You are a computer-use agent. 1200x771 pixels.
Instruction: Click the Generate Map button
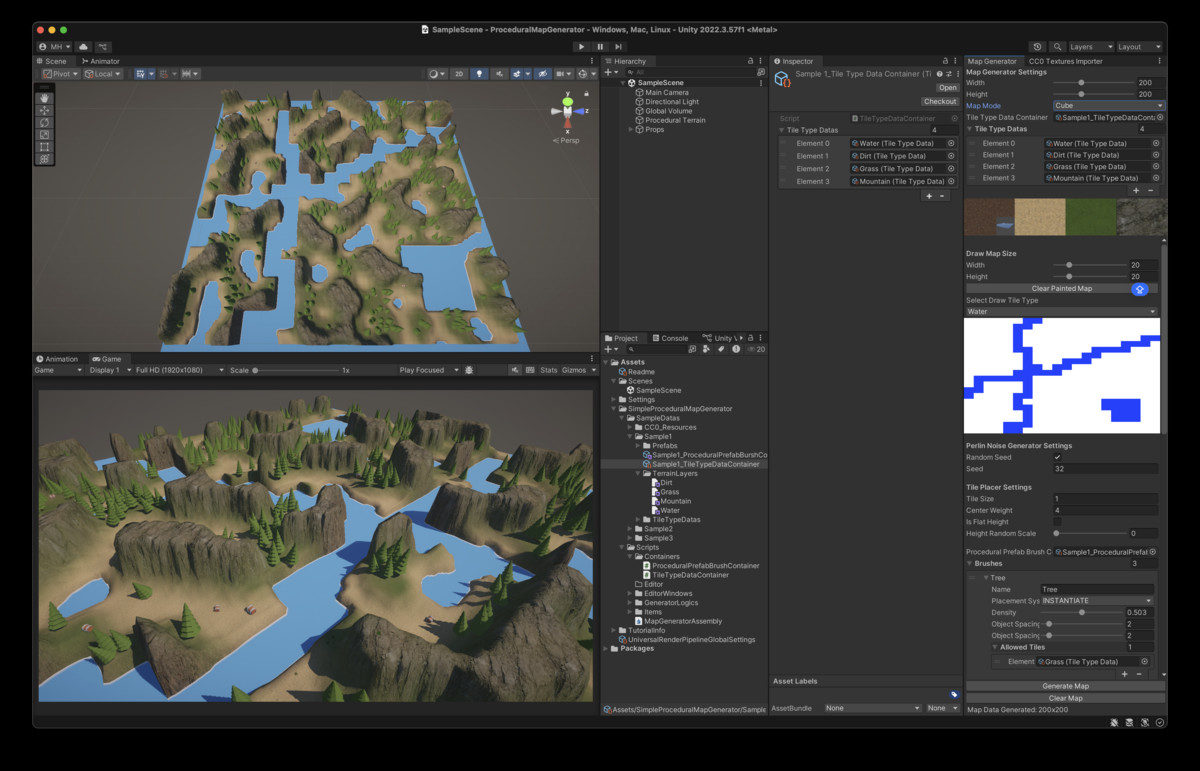pos(1065,687)
